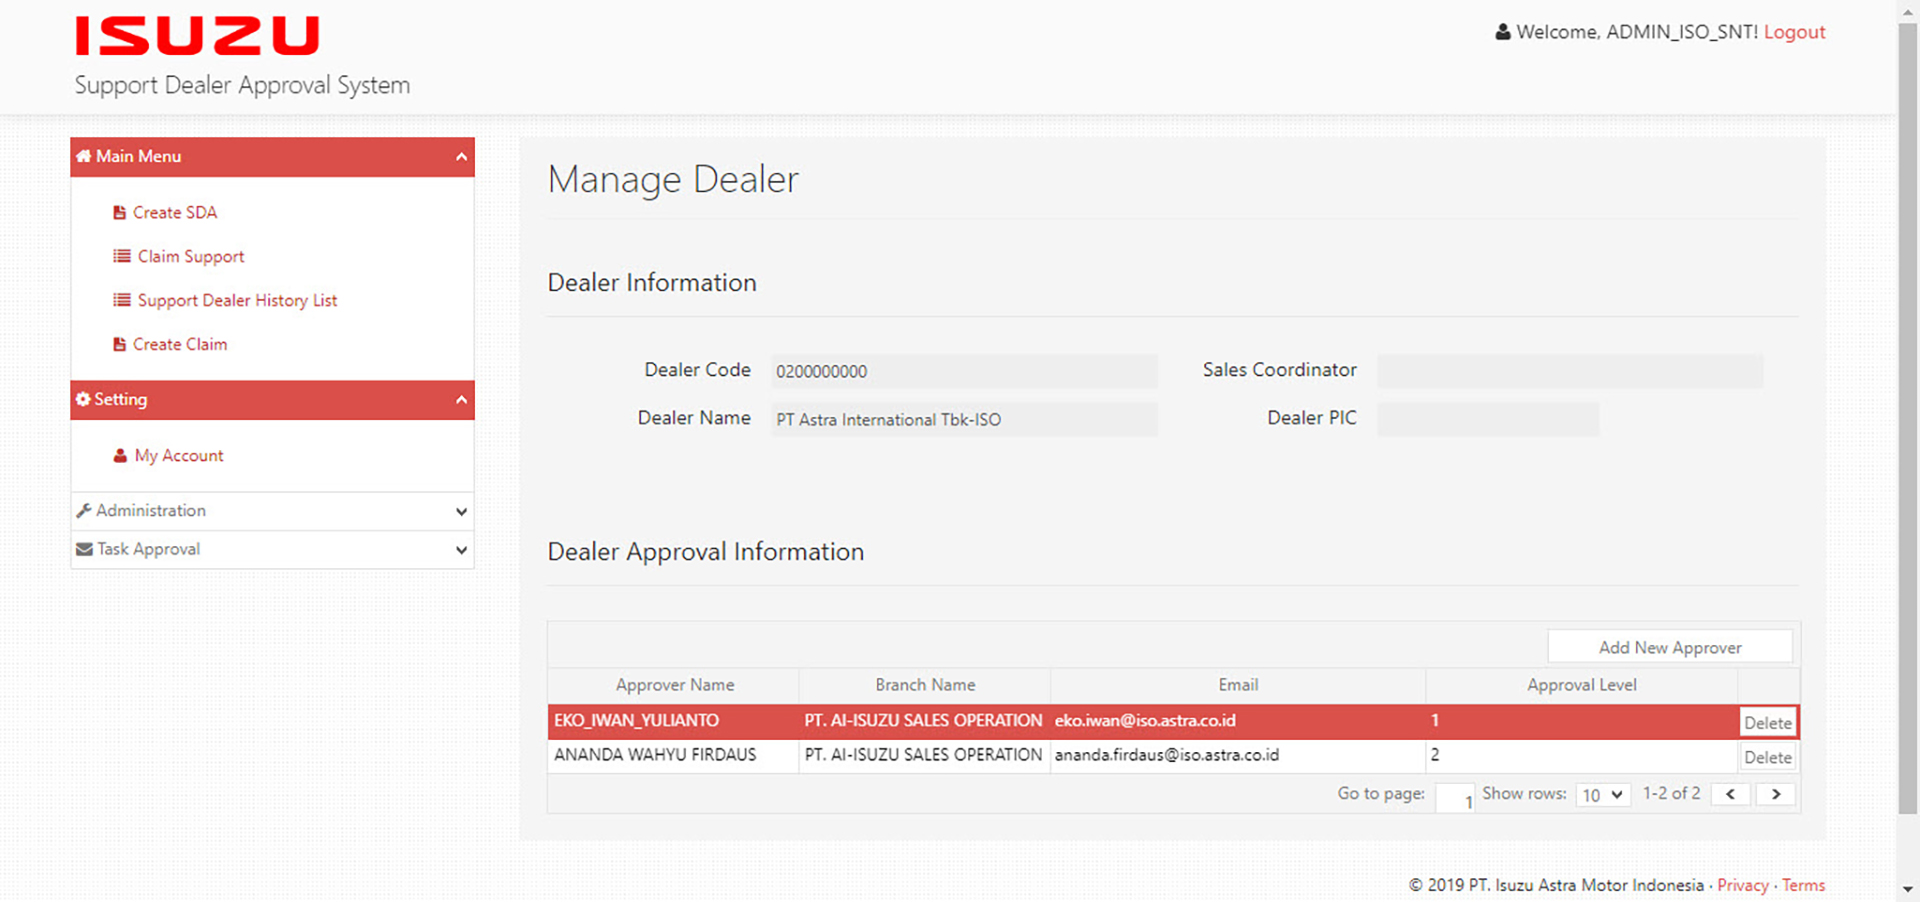1920x902 pixels.
Task: Click the user profile icon beside Welcome
Action: click(1502, 32)
